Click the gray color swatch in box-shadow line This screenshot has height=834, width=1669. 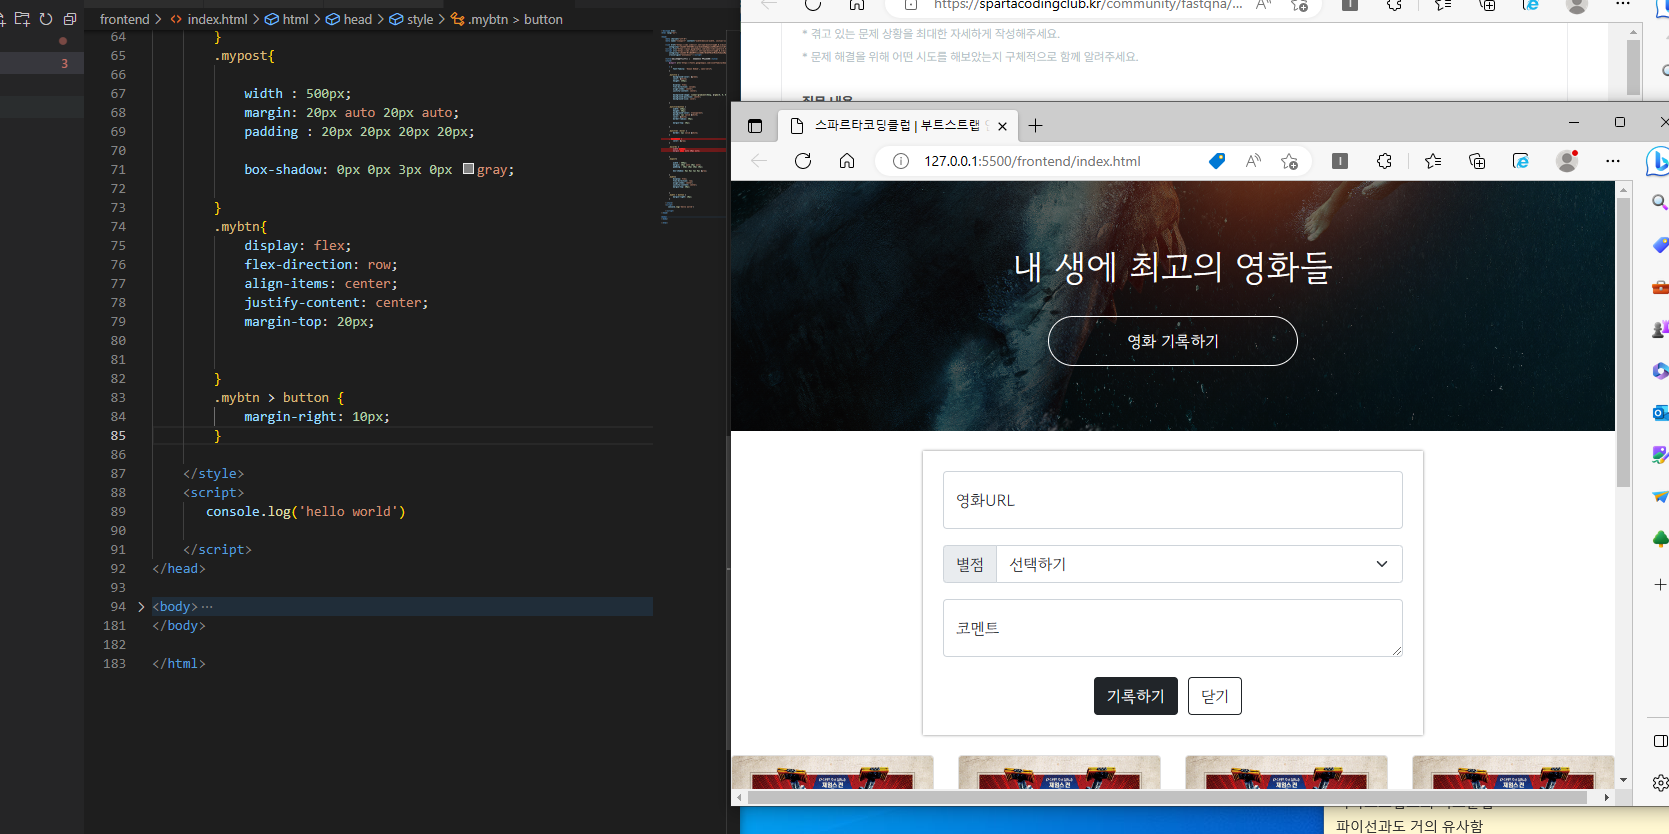click(x=468, y=169)
